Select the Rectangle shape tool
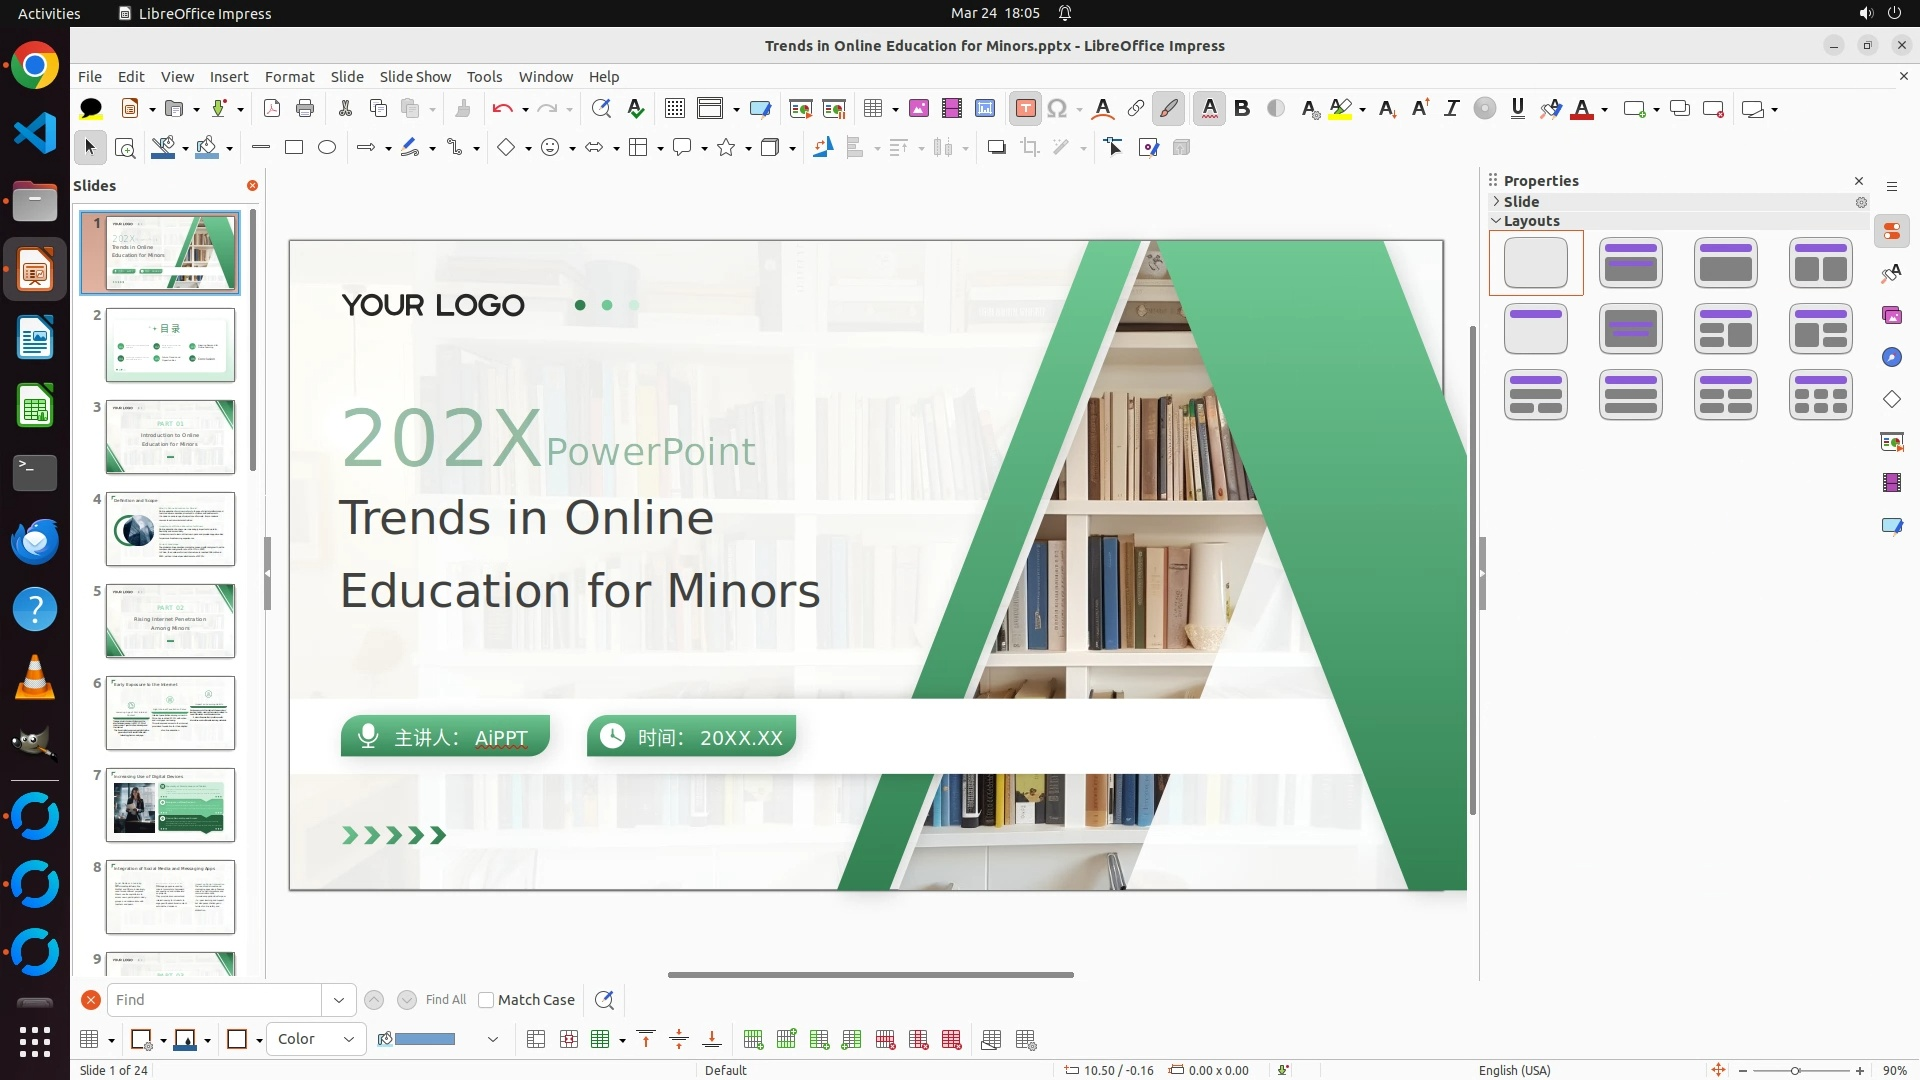The image size is (1920, 1080). click(x=294, y=148)
